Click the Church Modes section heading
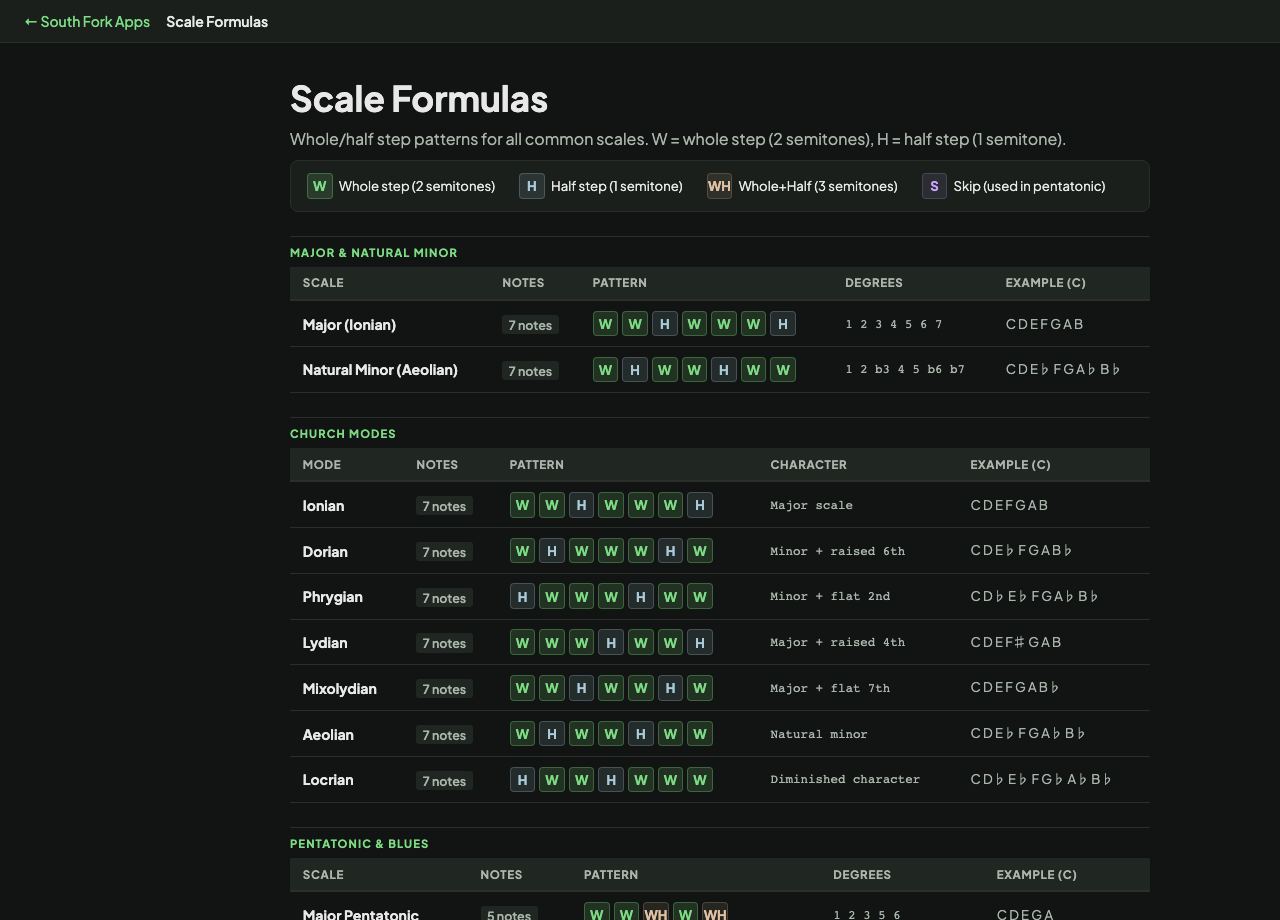Screen dimensions: 1280x920 click(343, 433)
